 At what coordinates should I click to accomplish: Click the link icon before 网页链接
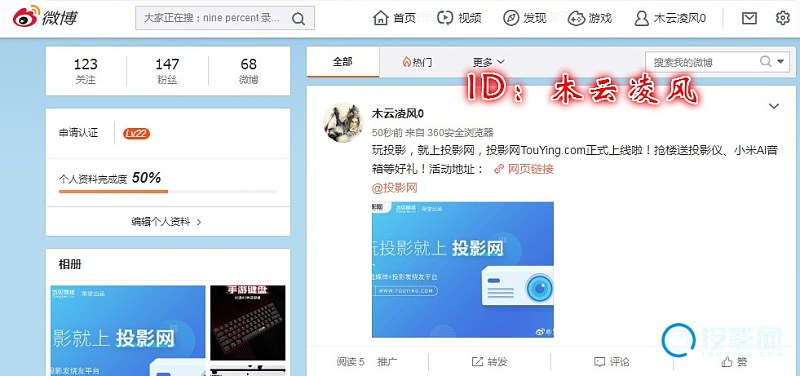(499, 169)
